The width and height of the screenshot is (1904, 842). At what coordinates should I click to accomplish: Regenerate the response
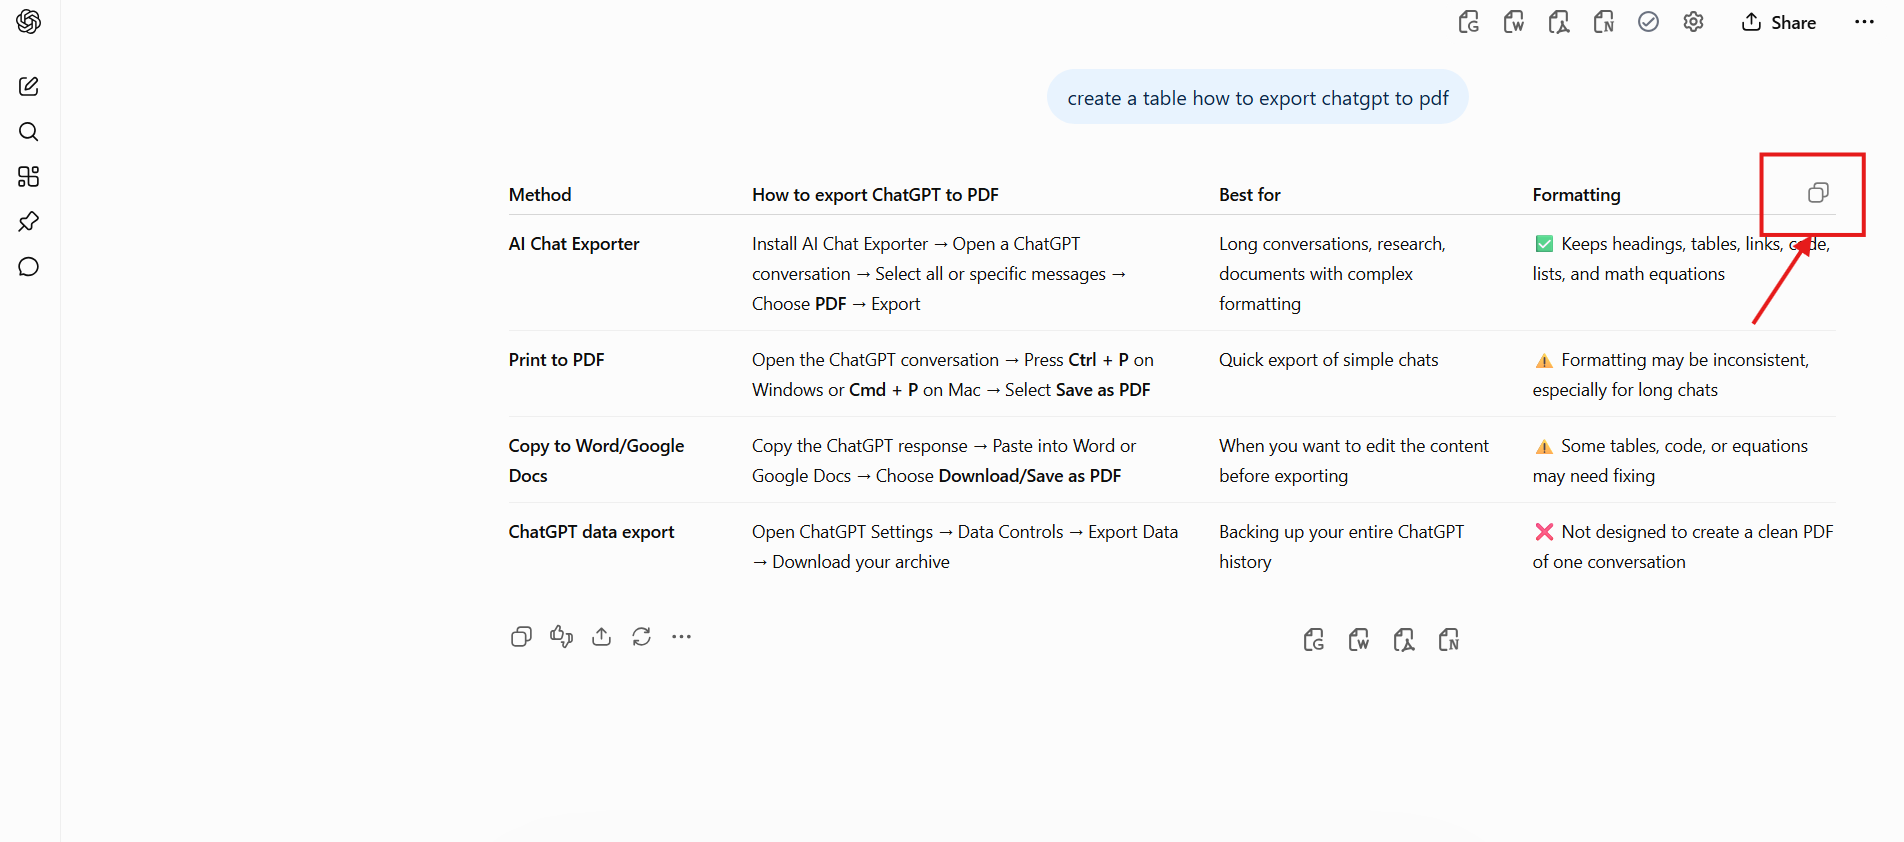641,637
